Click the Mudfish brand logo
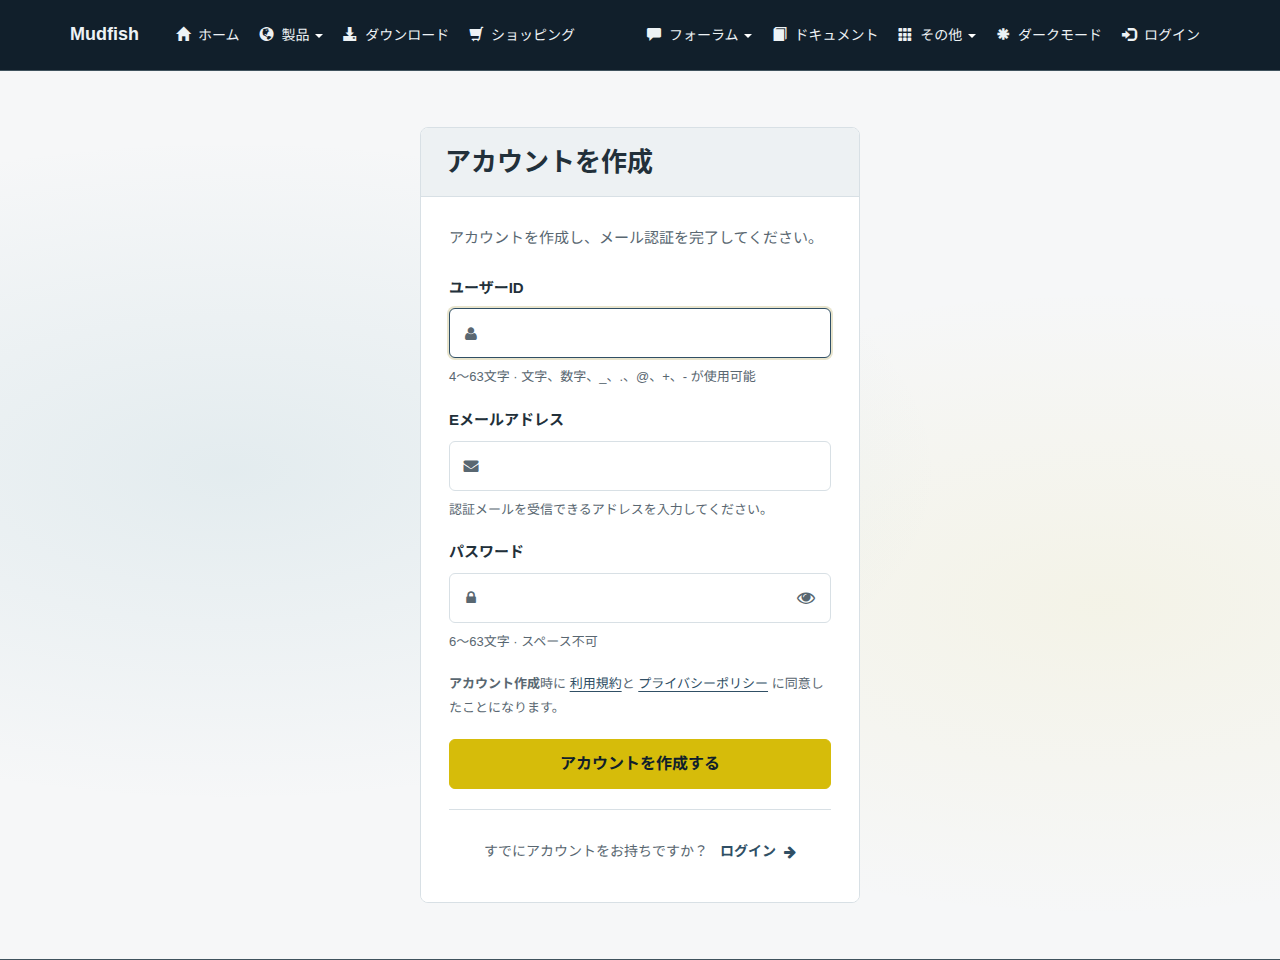Viewport: 1280px width, 960px height. click(x=104, y=34)
